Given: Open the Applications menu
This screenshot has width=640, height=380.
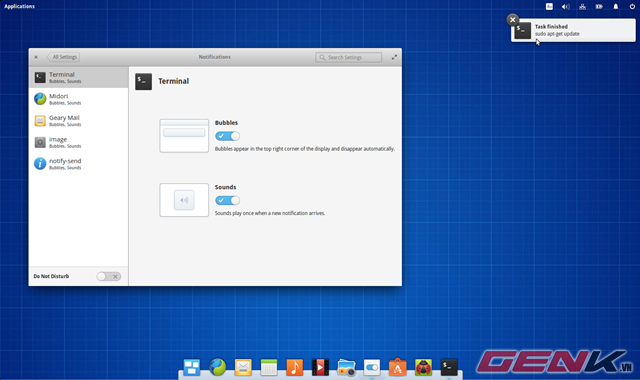Looking at the screenshot, I should (x=20, y=6).
